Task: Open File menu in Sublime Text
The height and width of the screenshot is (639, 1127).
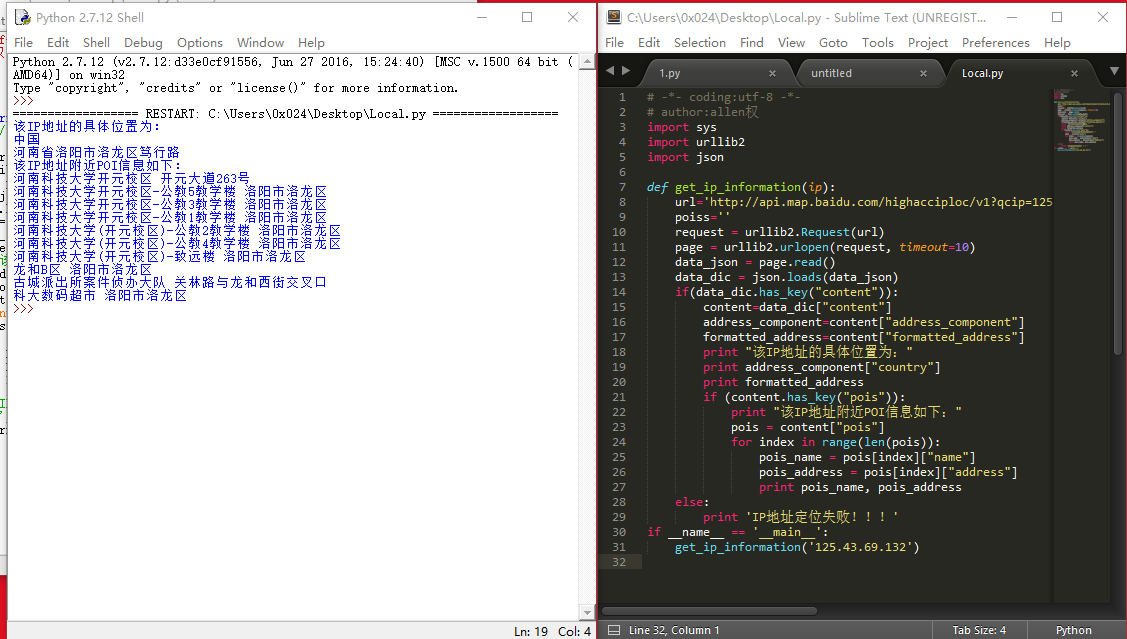Action: tap(615, 42)
